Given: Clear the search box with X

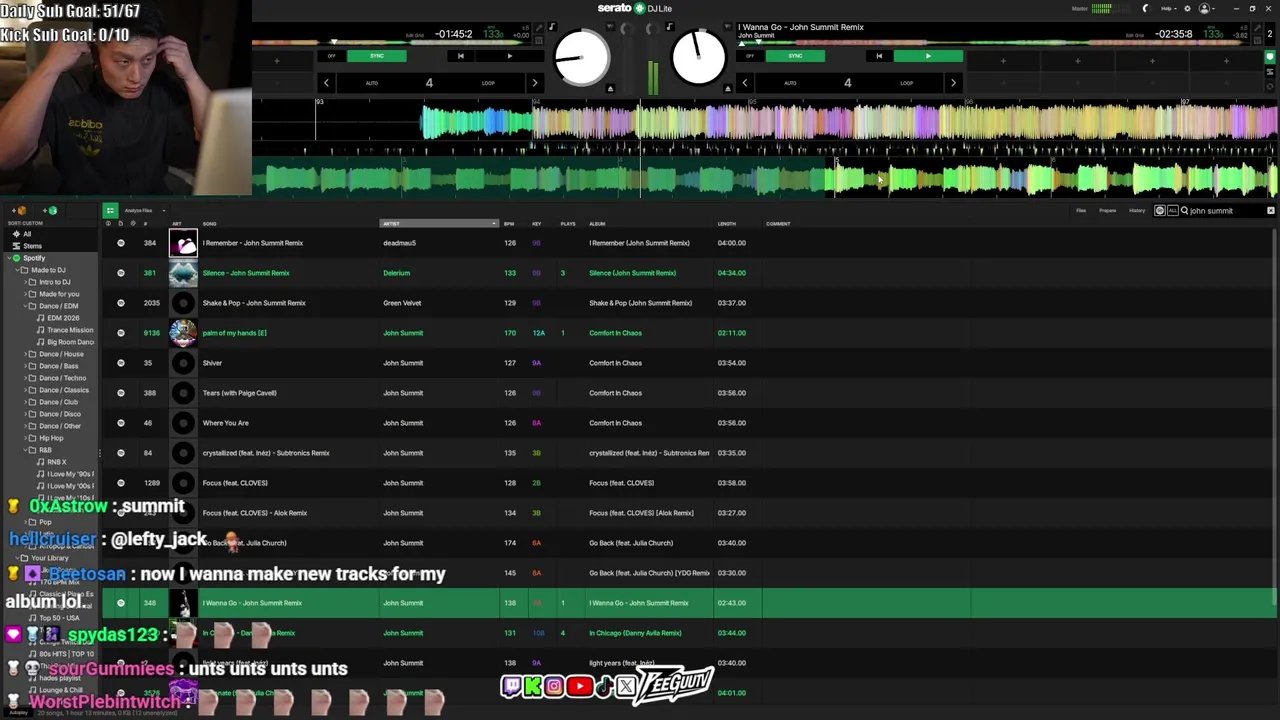Looking at the screenshot, I should [1271, 211].
